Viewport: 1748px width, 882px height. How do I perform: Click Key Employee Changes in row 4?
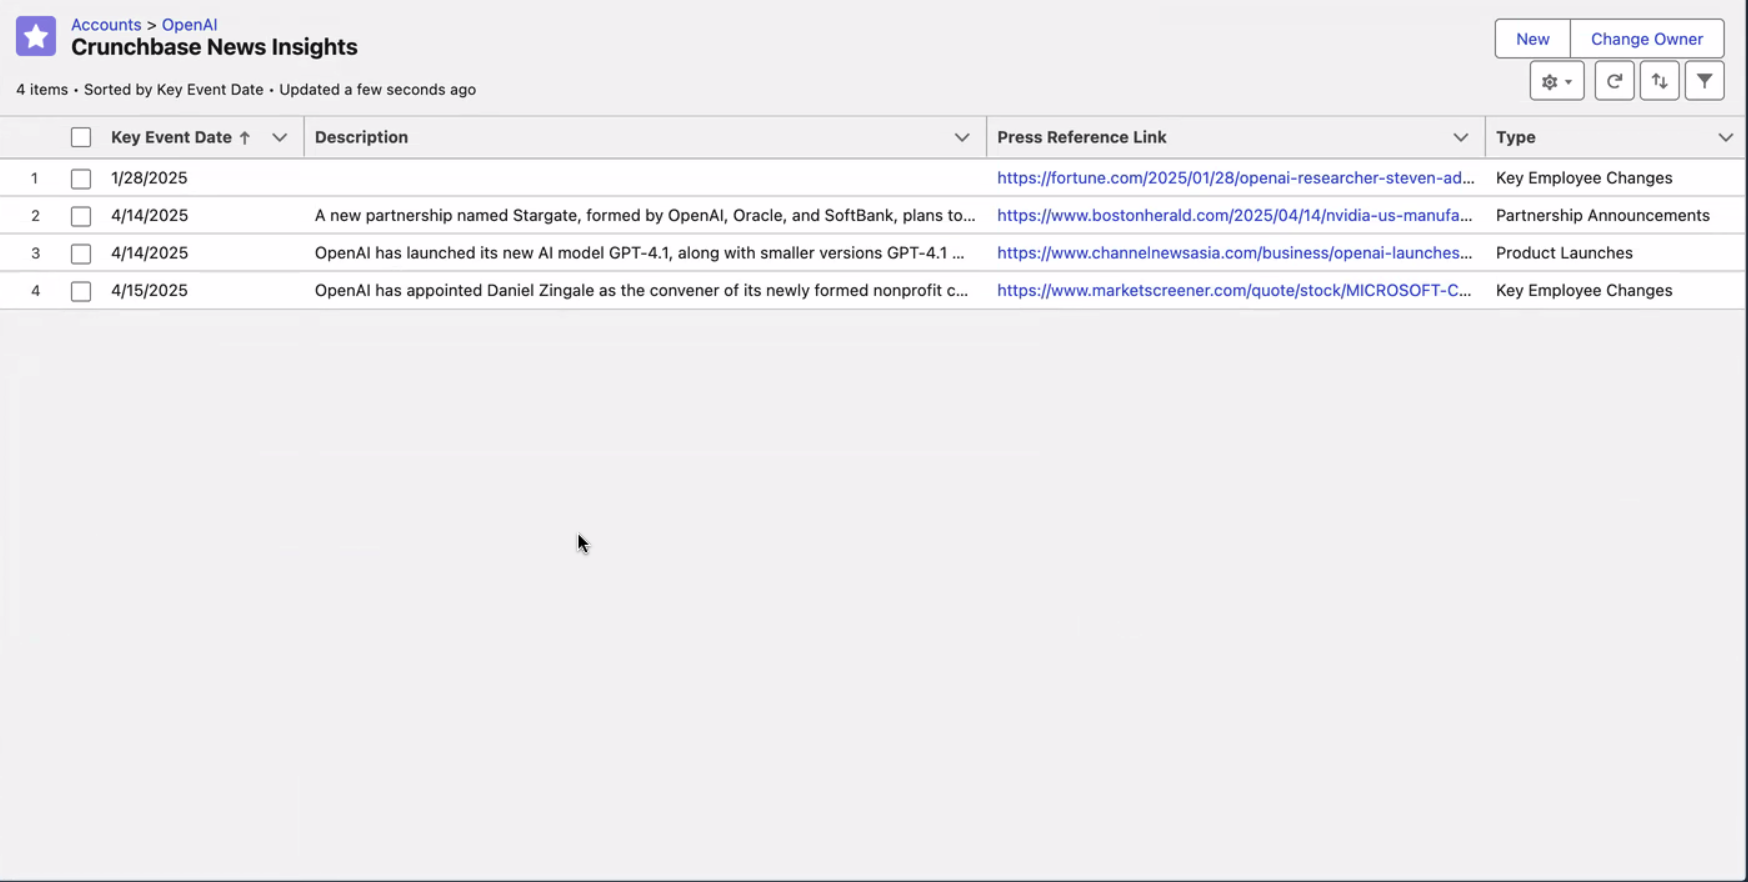click(1583, 290)
